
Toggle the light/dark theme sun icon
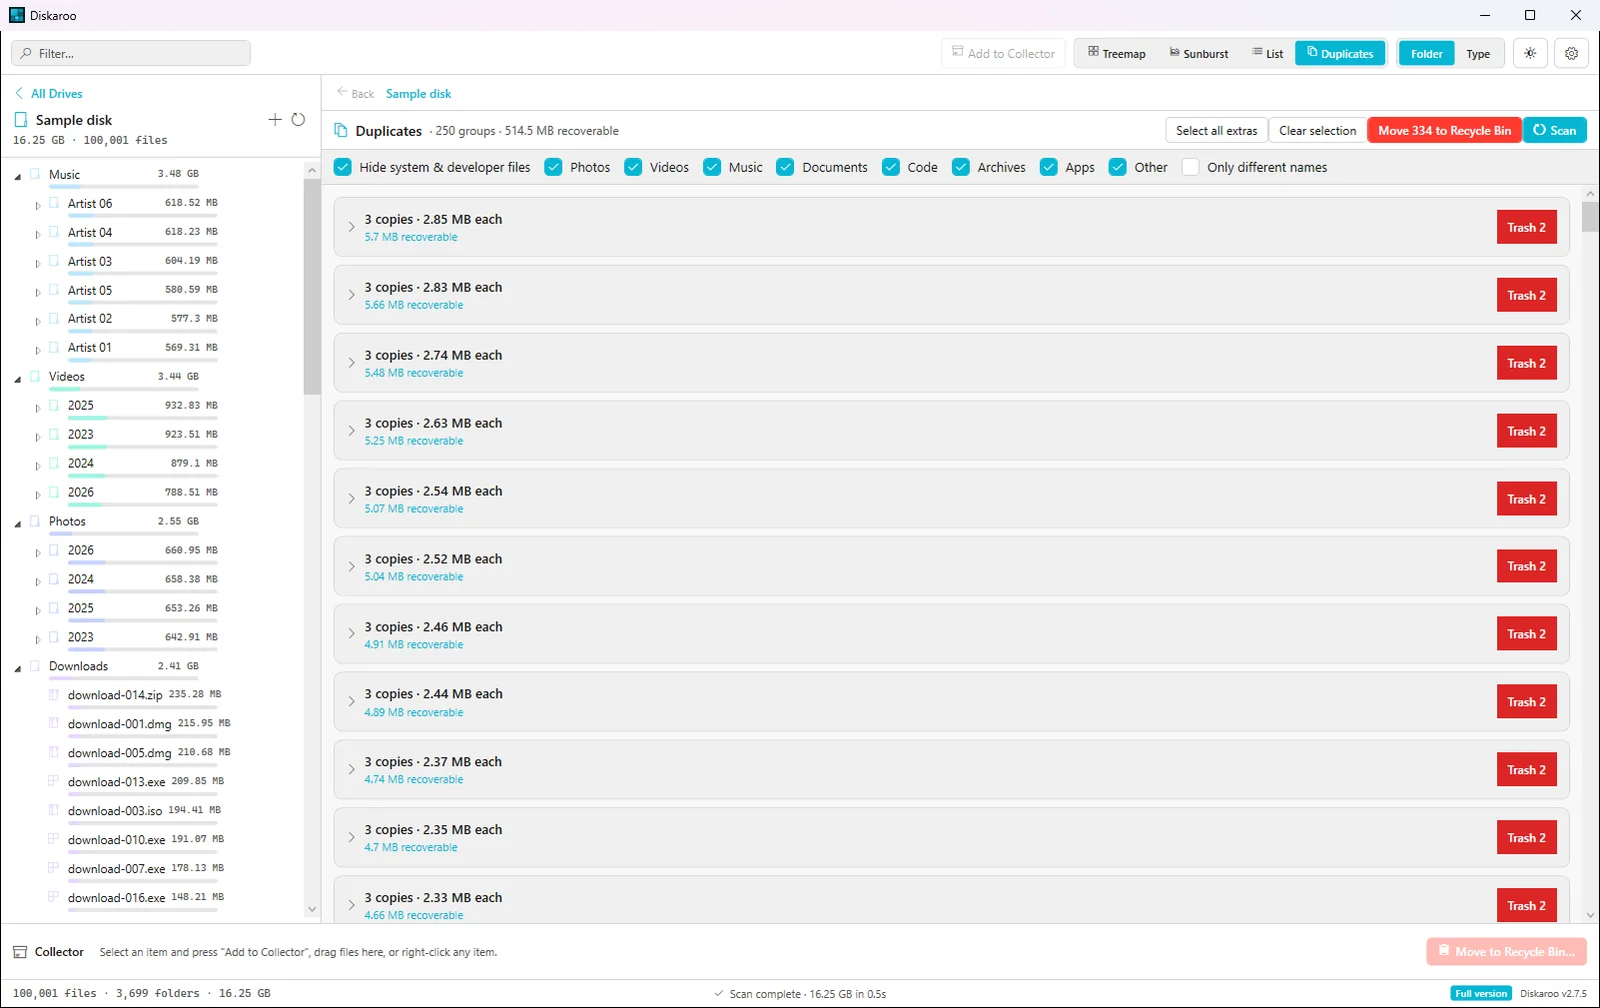[1530, 53]
